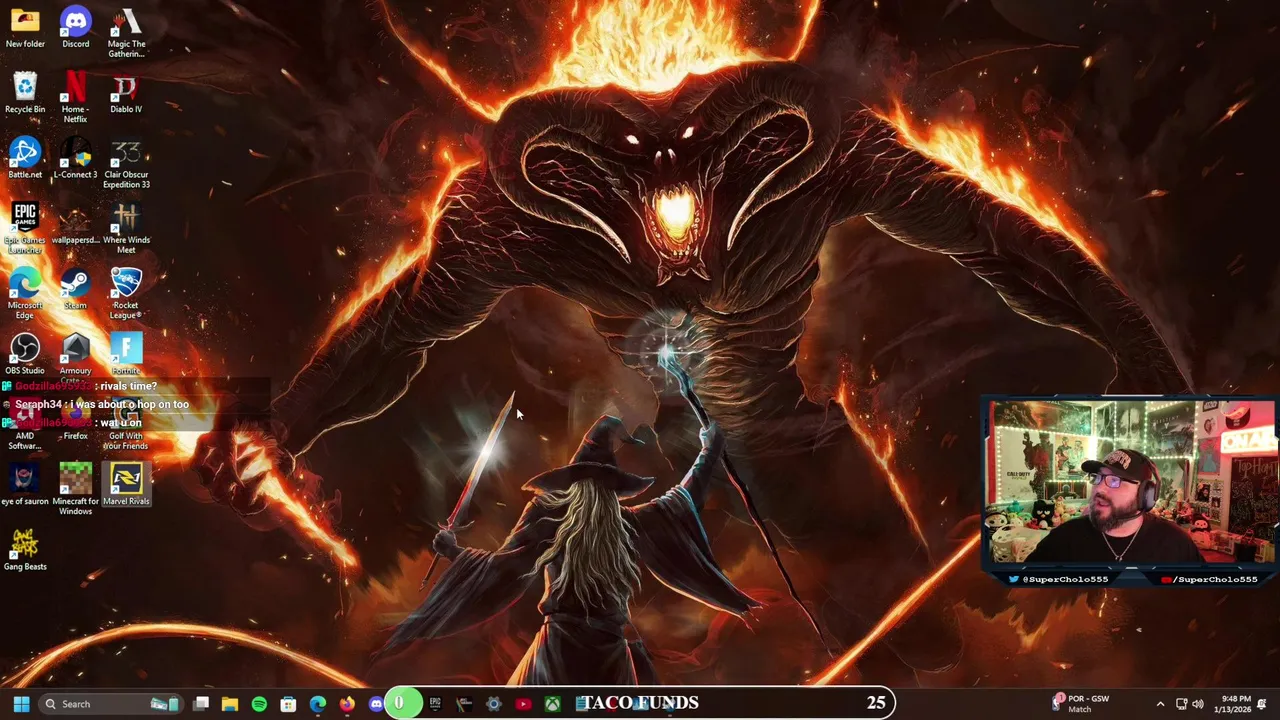Select the Gang Beasts desktop icon

tap(25, 550)
